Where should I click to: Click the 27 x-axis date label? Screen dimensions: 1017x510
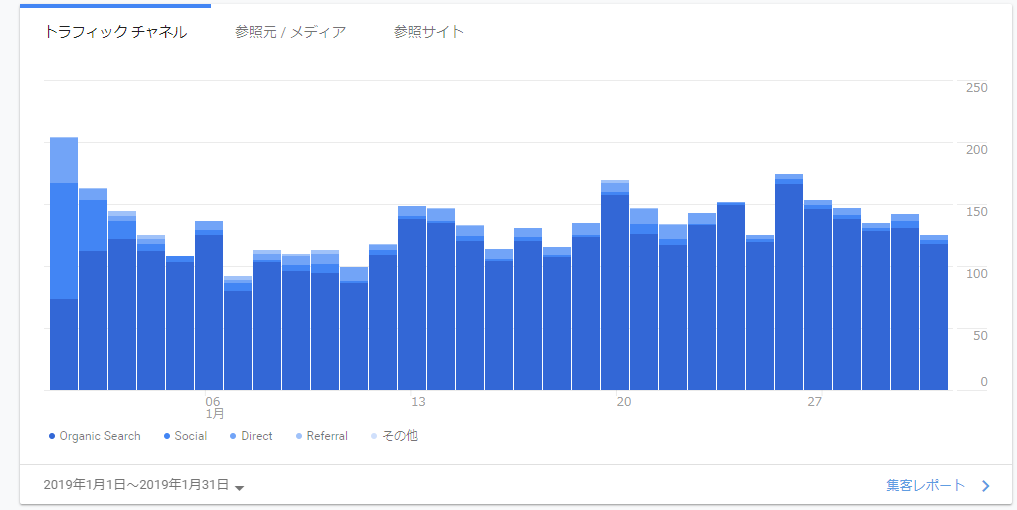[815, 402]
